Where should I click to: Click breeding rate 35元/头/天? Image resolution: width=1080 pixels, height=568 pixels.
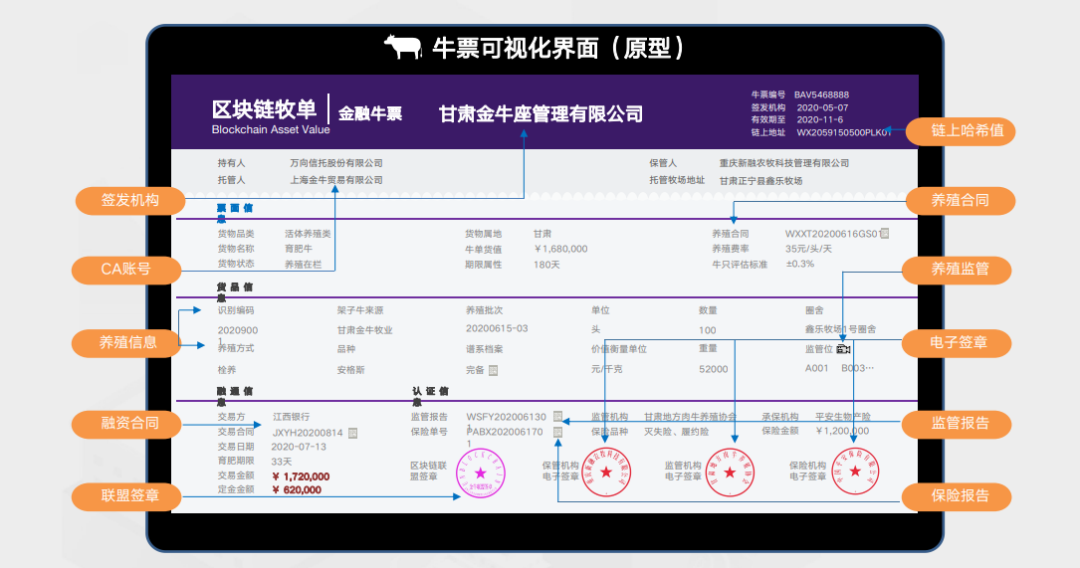pos(808,249)
